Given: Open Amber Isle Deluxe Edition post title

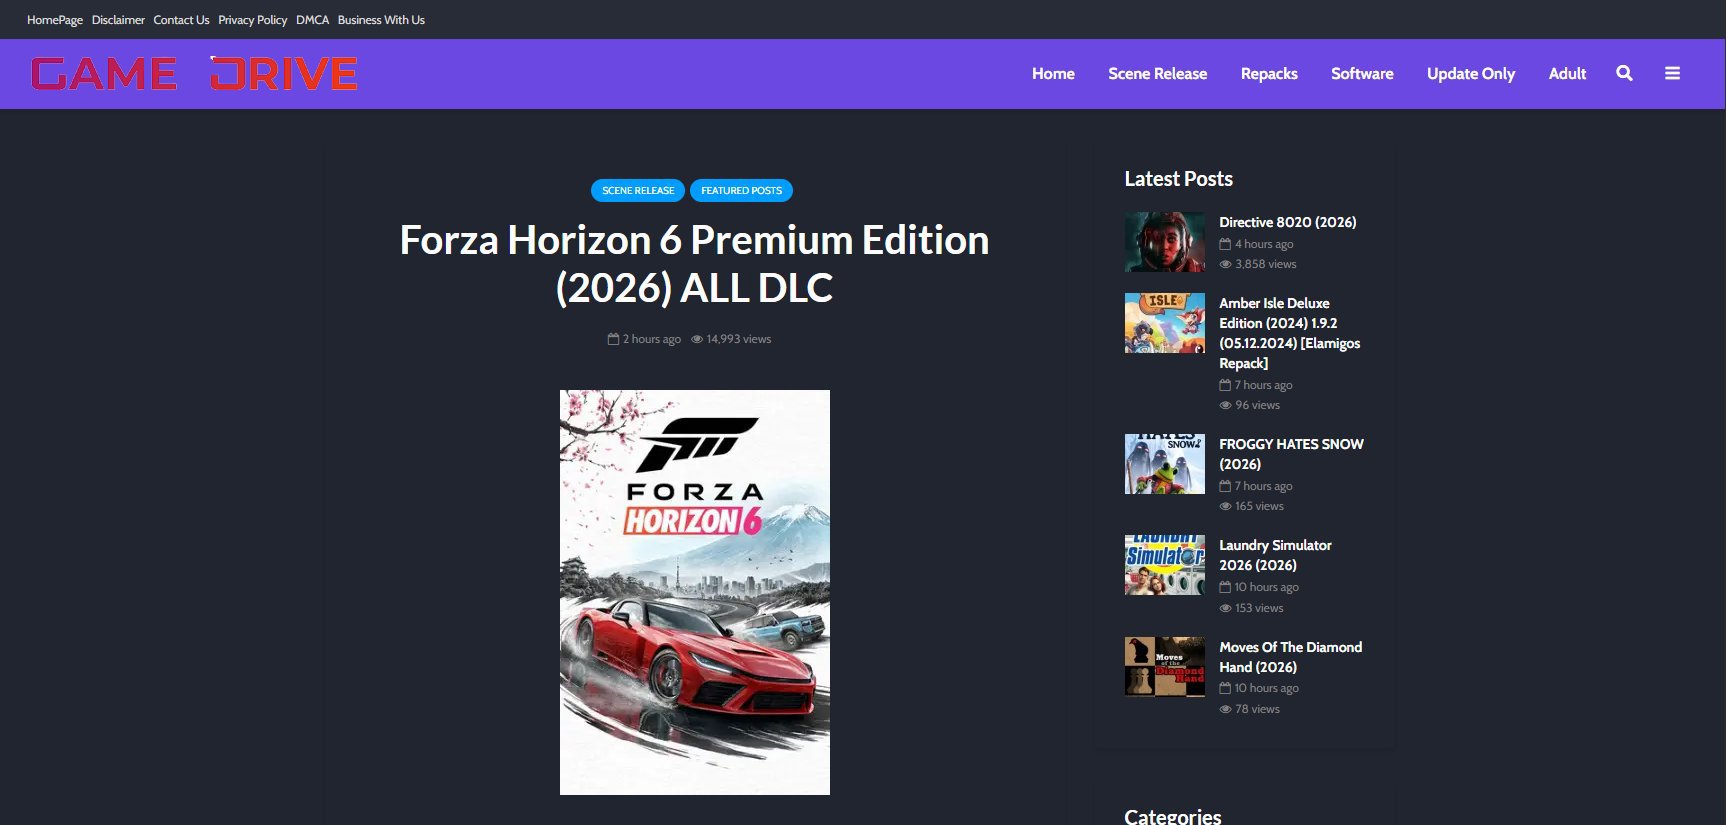Looking at the screenshot, I should tap(1289, 333).
